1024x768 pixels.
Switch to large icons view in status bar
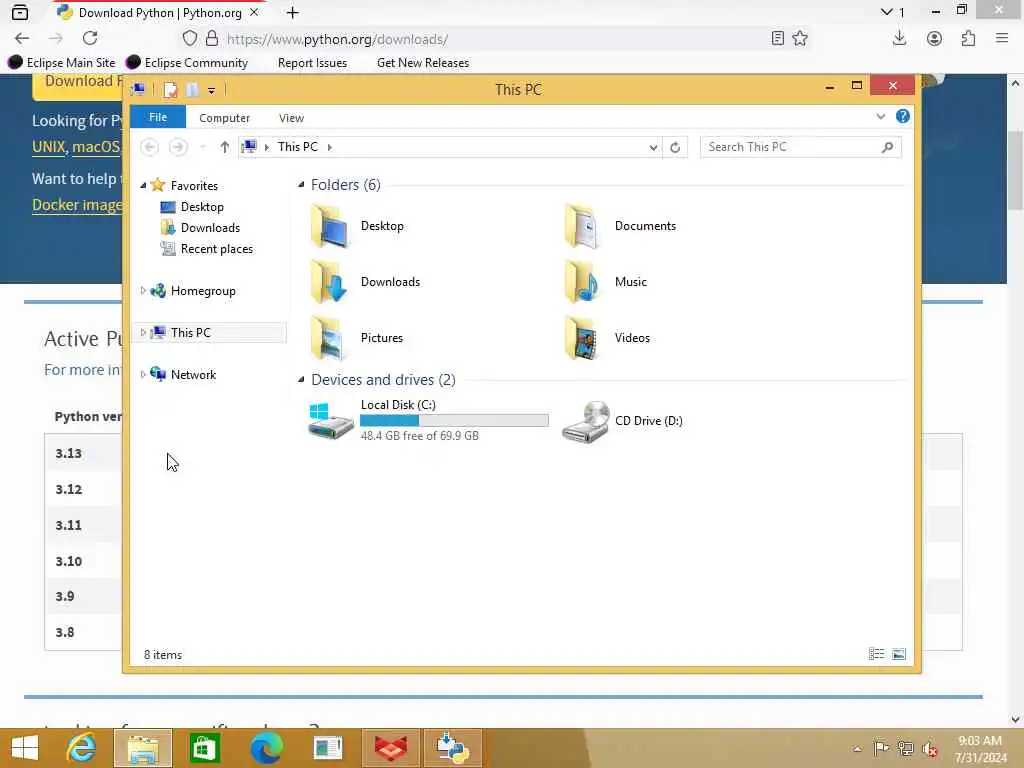tap(899, 654)
